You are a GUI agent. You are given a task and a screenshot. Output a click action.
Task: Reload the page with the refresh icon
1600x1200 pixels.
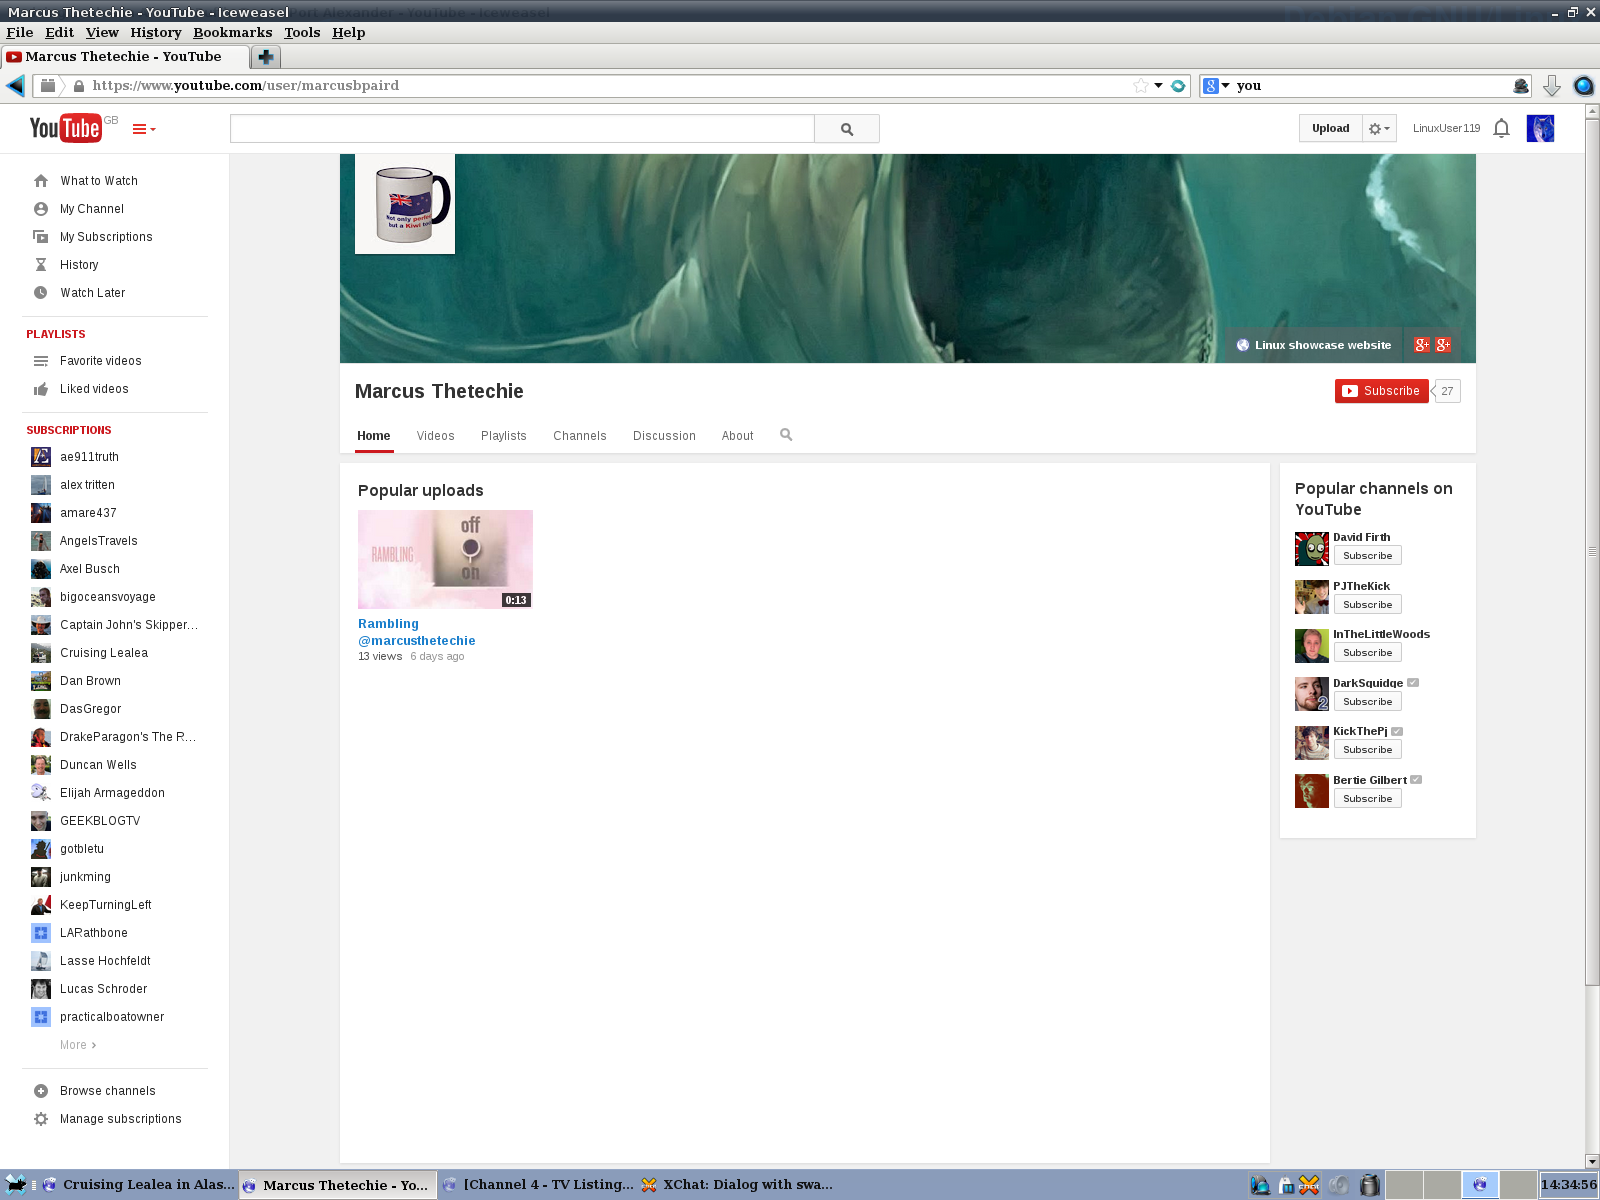1178,86
